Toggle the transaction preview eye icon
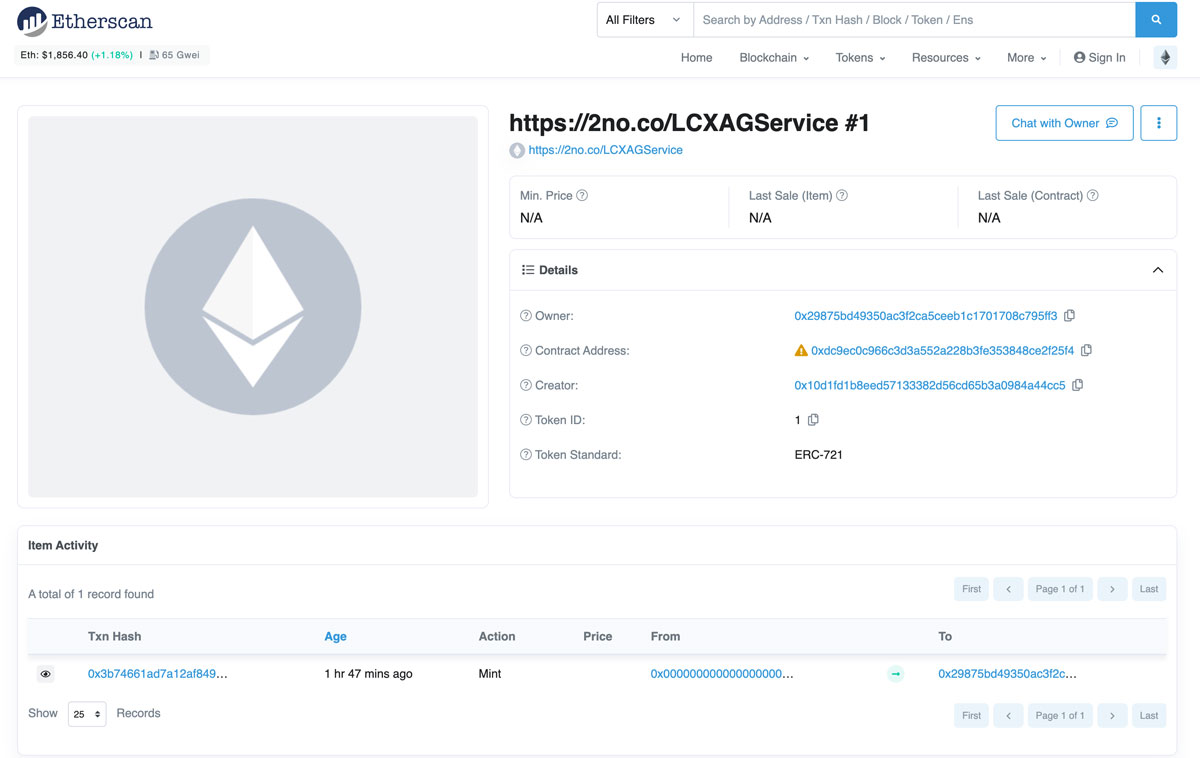 [45, 674]
